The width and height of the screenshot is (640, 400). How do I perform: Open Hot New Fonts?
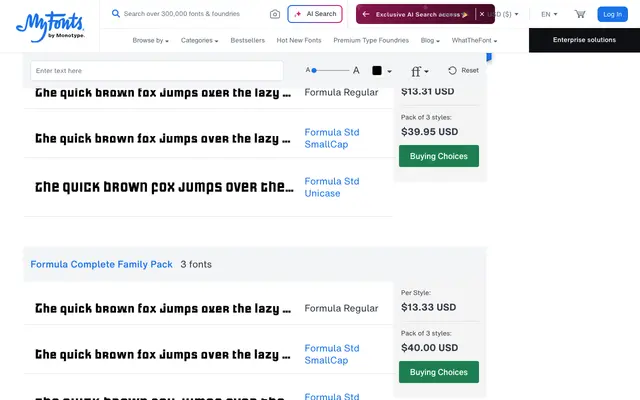[299, 40]
